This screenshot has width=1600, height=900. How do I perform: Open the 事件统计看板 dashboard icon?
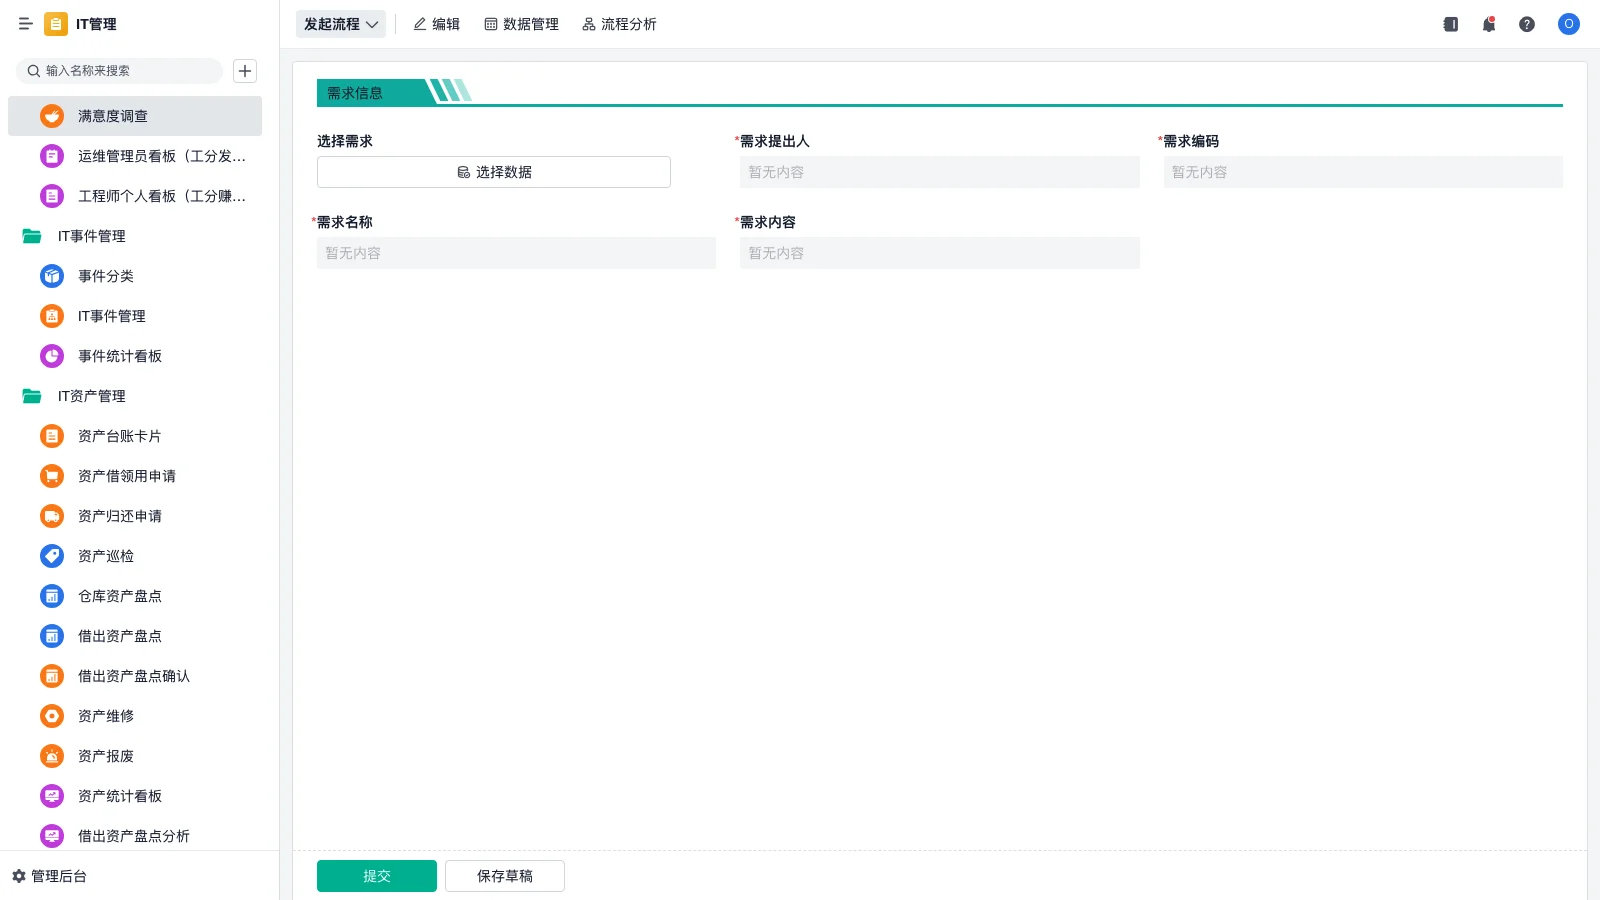tap(52, 355)
